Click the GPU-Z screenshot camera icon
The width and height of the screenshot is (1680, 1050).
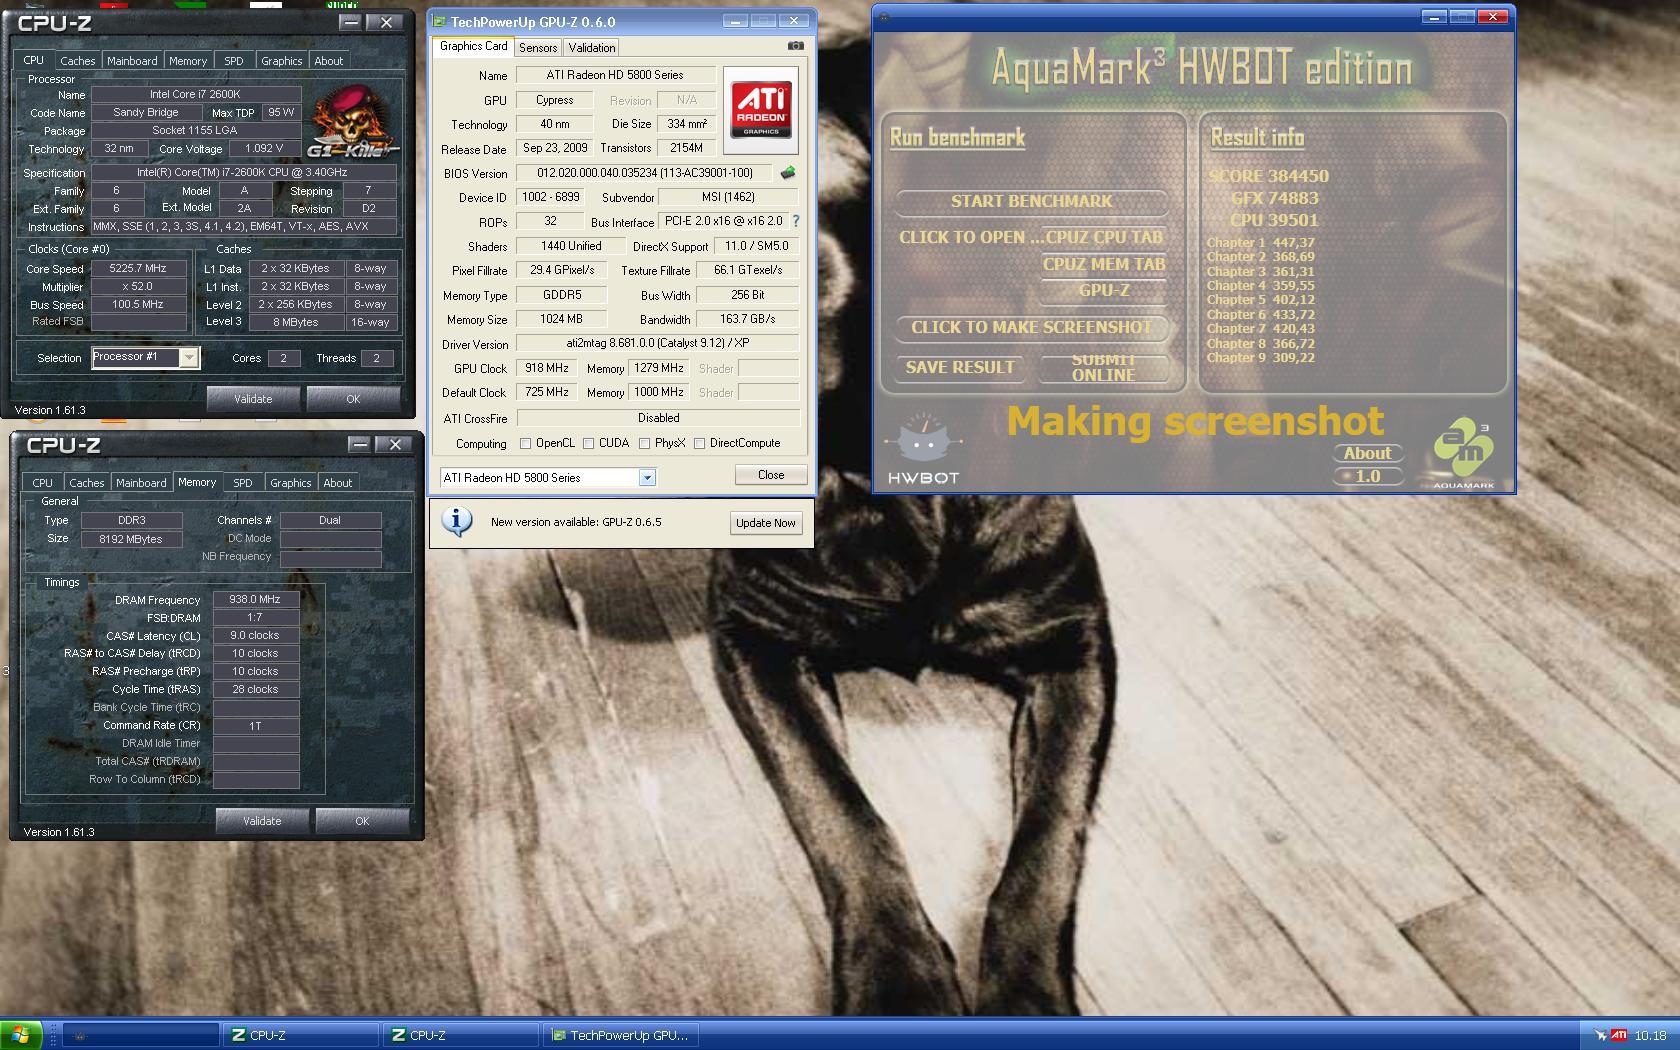(795, 46)
